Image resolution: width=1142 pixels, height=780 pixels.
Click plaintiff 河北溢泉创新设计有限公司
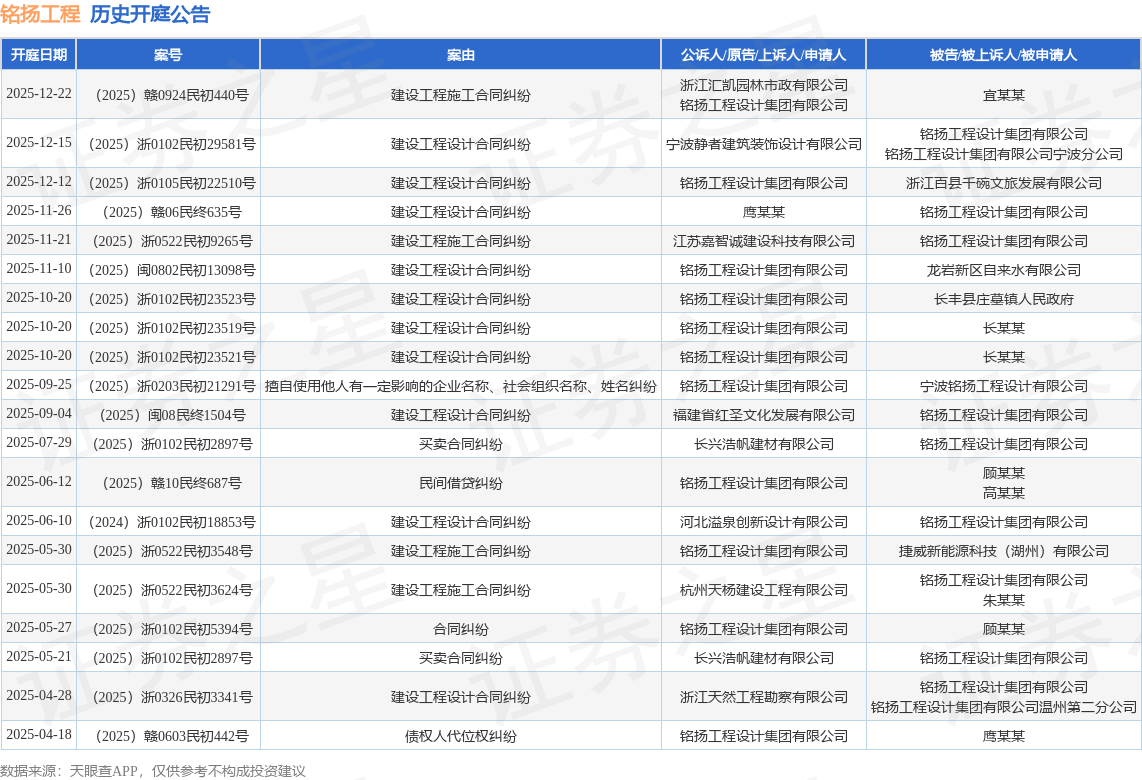[763, 522]
